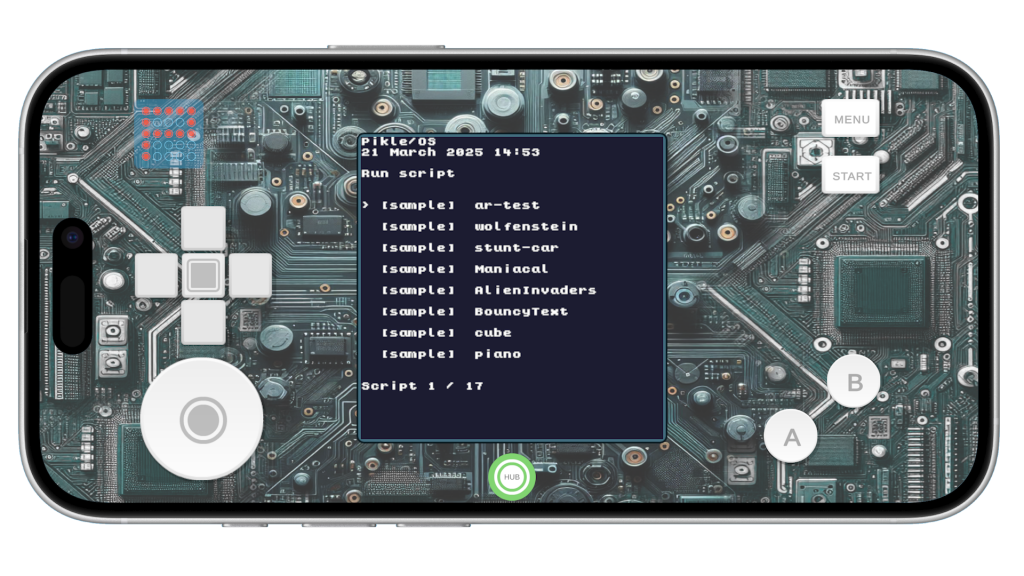The height and width of the screenshot is (576, 1024).
Task: Open the BouncyText sample script
Action: point(474,312)
